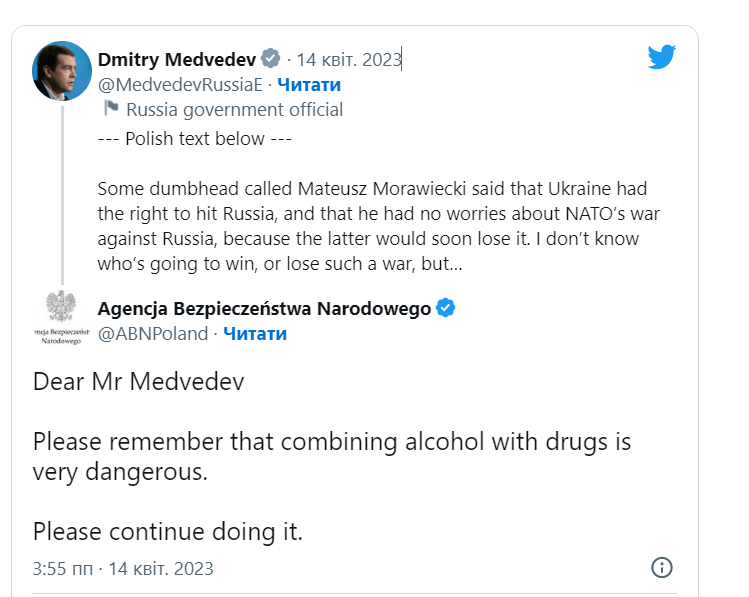749x597 pixels.
Task: Click the Russia government official label
Action: click(x=234, y=110)
